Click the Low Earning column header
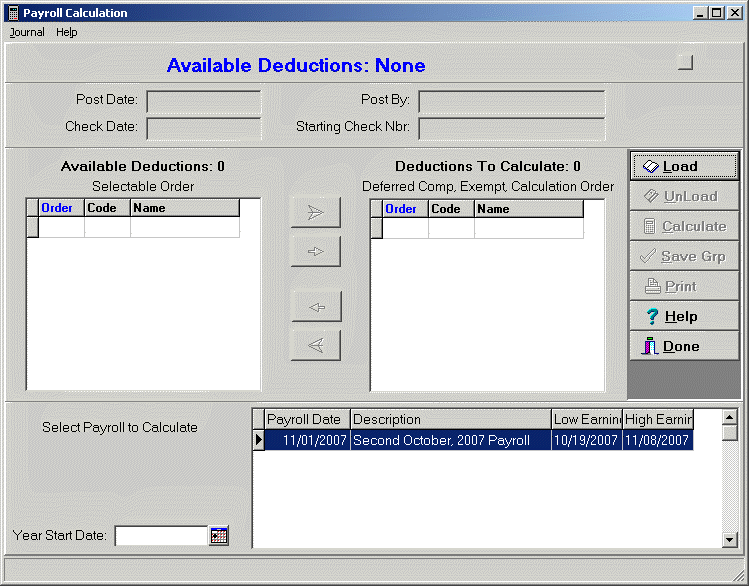This screenshot has height=586, width=749. (587, 419)
